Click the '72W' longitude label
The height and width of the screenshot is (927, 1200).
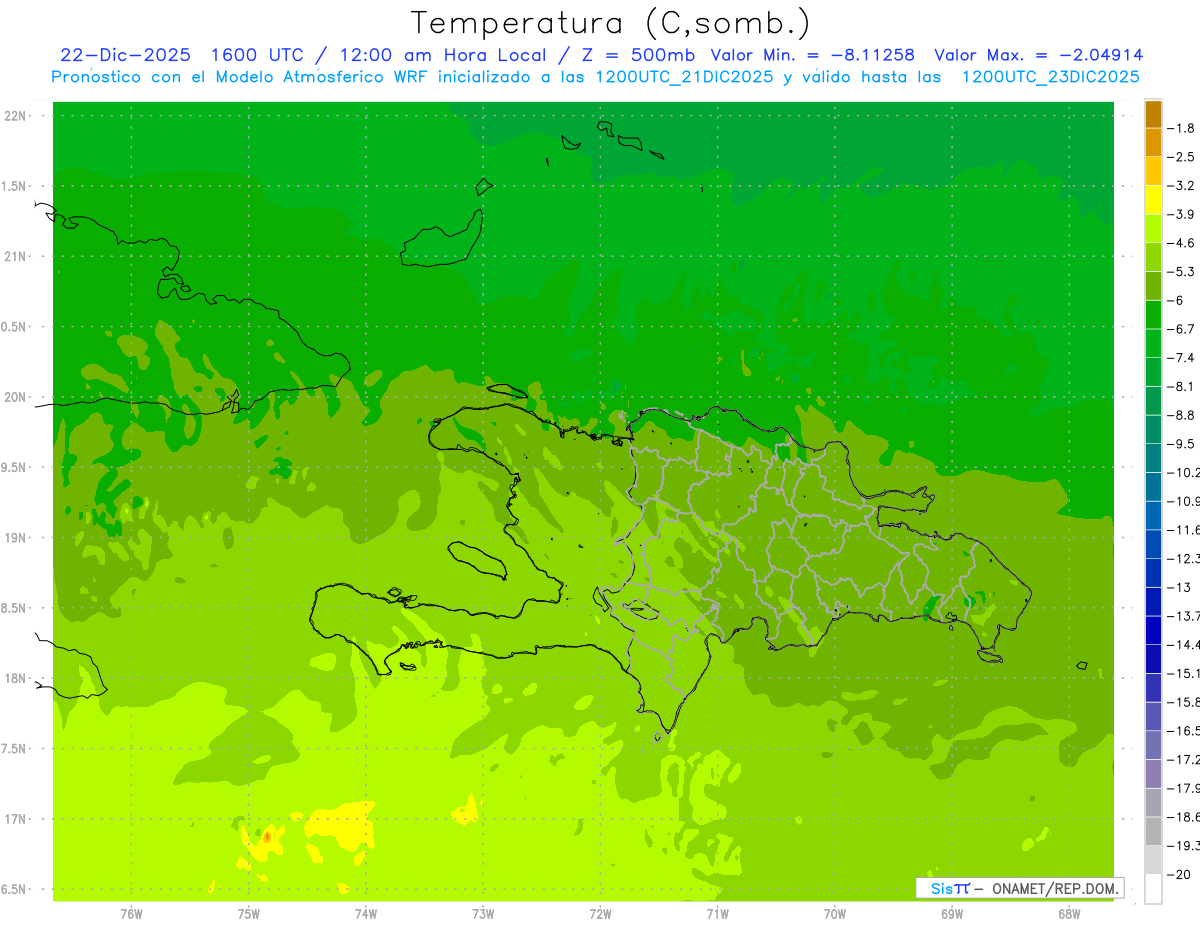(600, 914)
